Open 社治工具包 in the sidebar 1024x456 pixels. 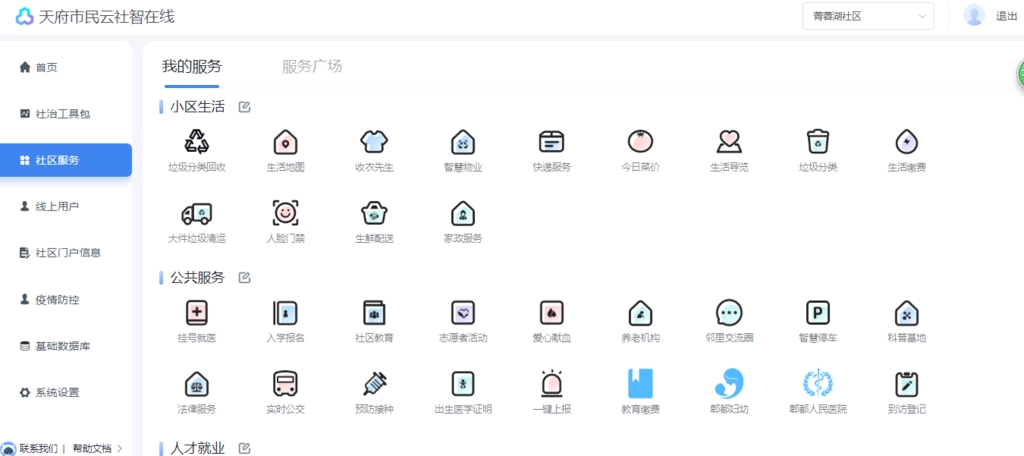(62, 114)
